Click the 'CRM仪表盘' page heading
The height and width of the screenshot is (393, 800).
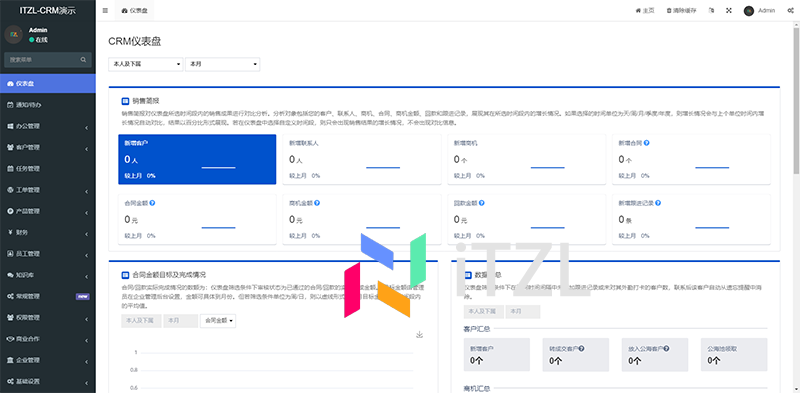click(x=135, y=42)
